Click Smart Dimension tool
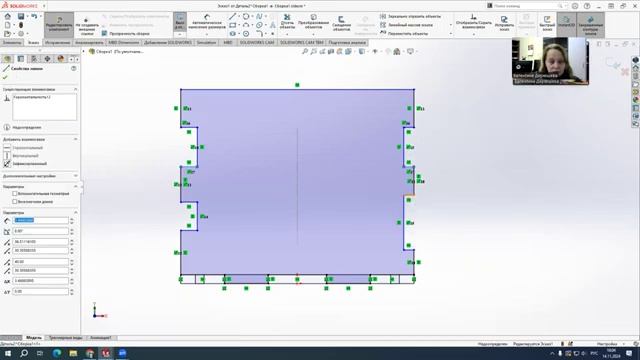640x360 pixels. [x=207, y=21]
